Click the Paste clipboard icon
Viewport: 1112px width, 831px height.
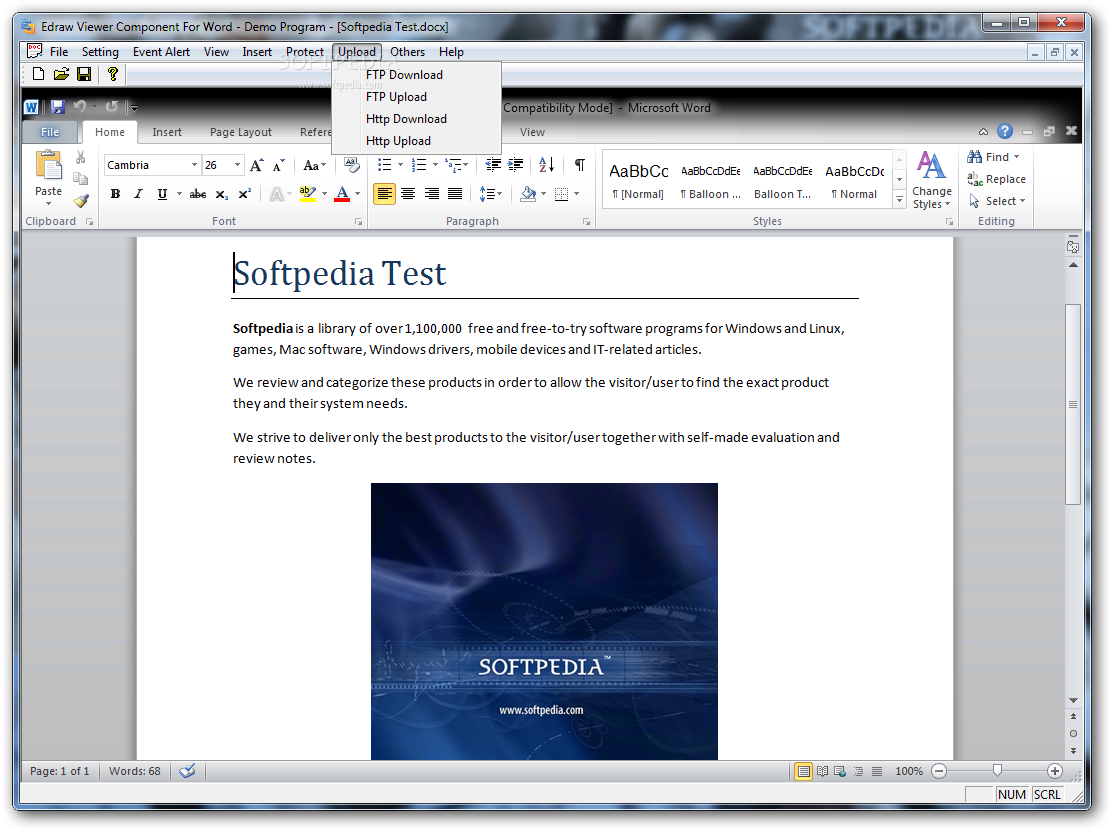(48, 165)
